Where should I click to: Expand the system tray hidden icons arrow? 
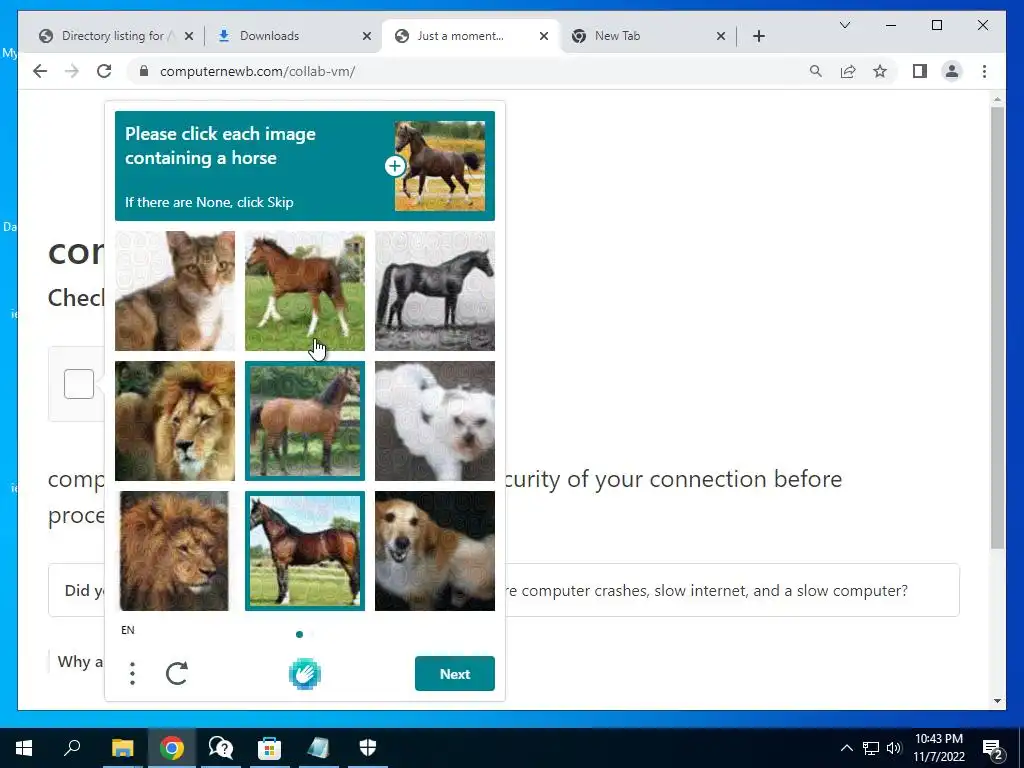[x=846, y=748]
